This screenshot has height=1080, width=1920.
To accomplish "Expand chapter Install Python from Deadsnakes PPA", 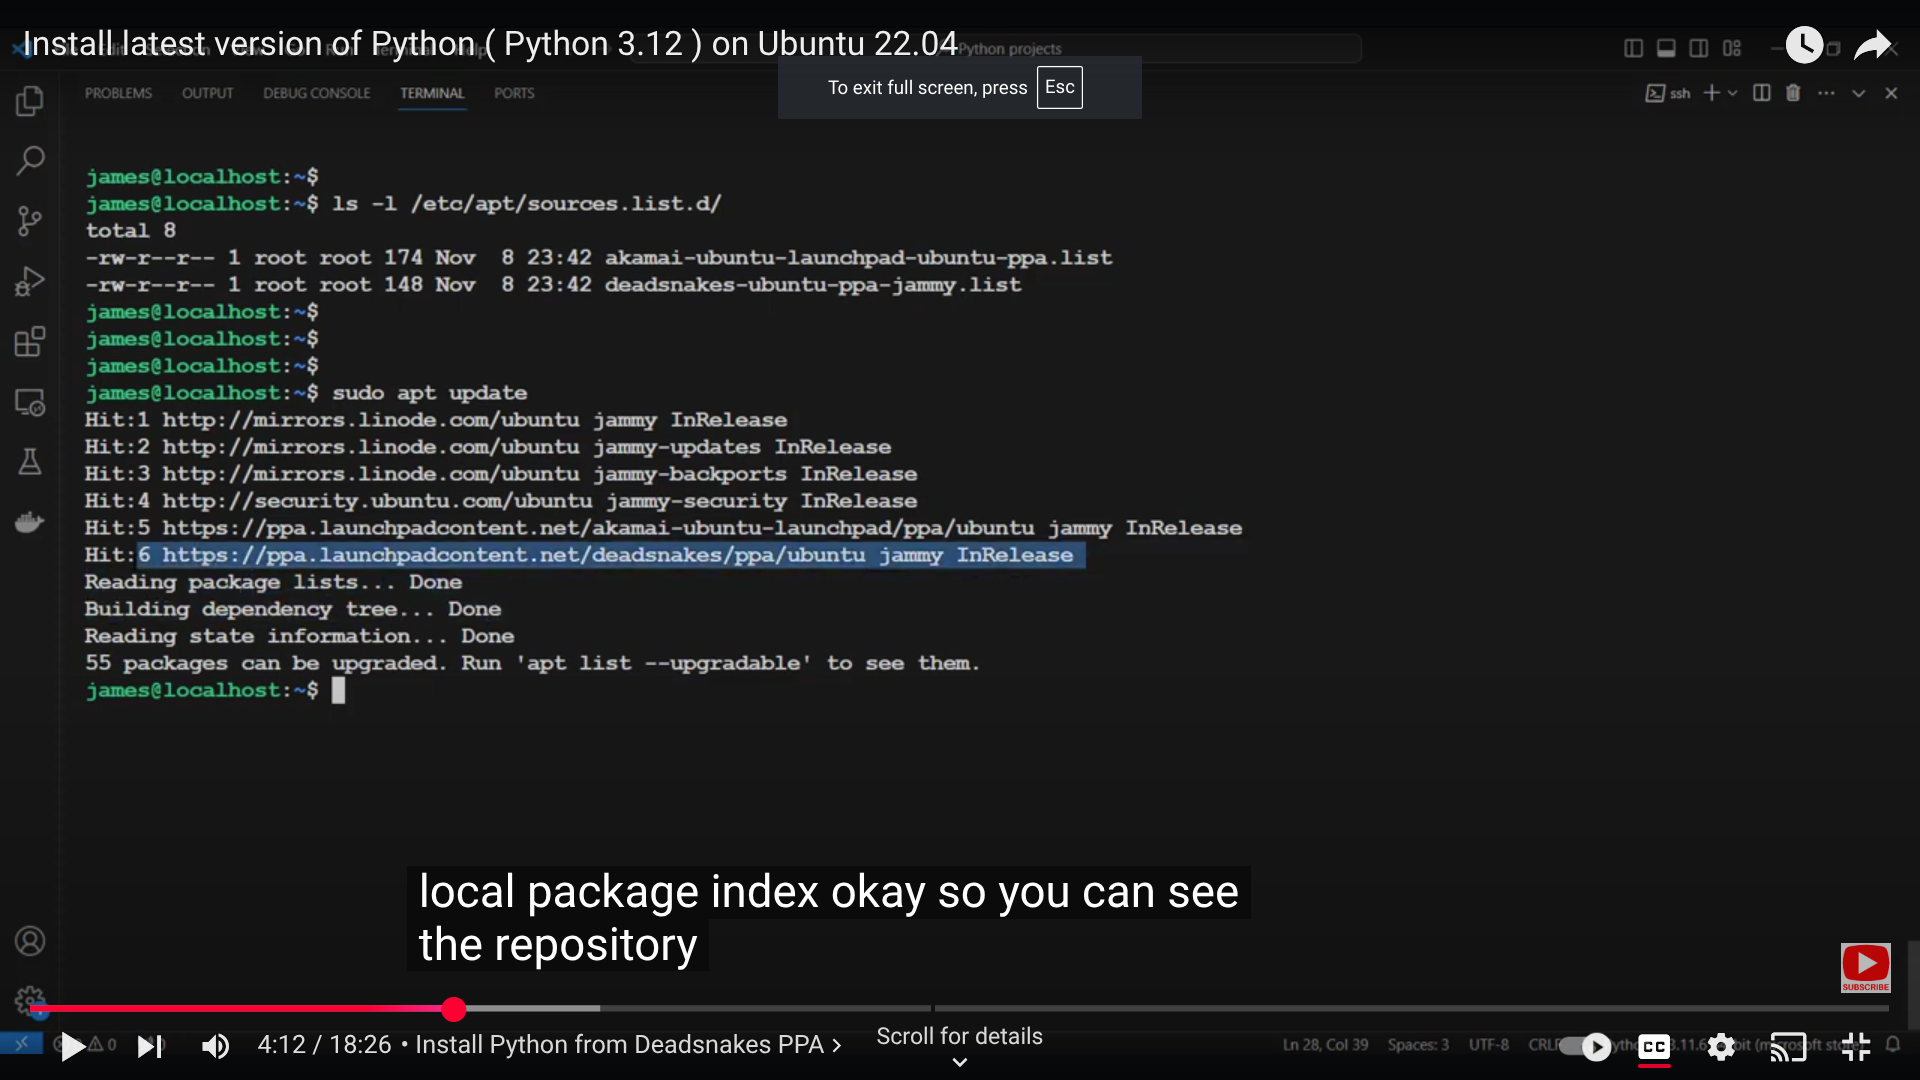I will [x=628, y=1045].
